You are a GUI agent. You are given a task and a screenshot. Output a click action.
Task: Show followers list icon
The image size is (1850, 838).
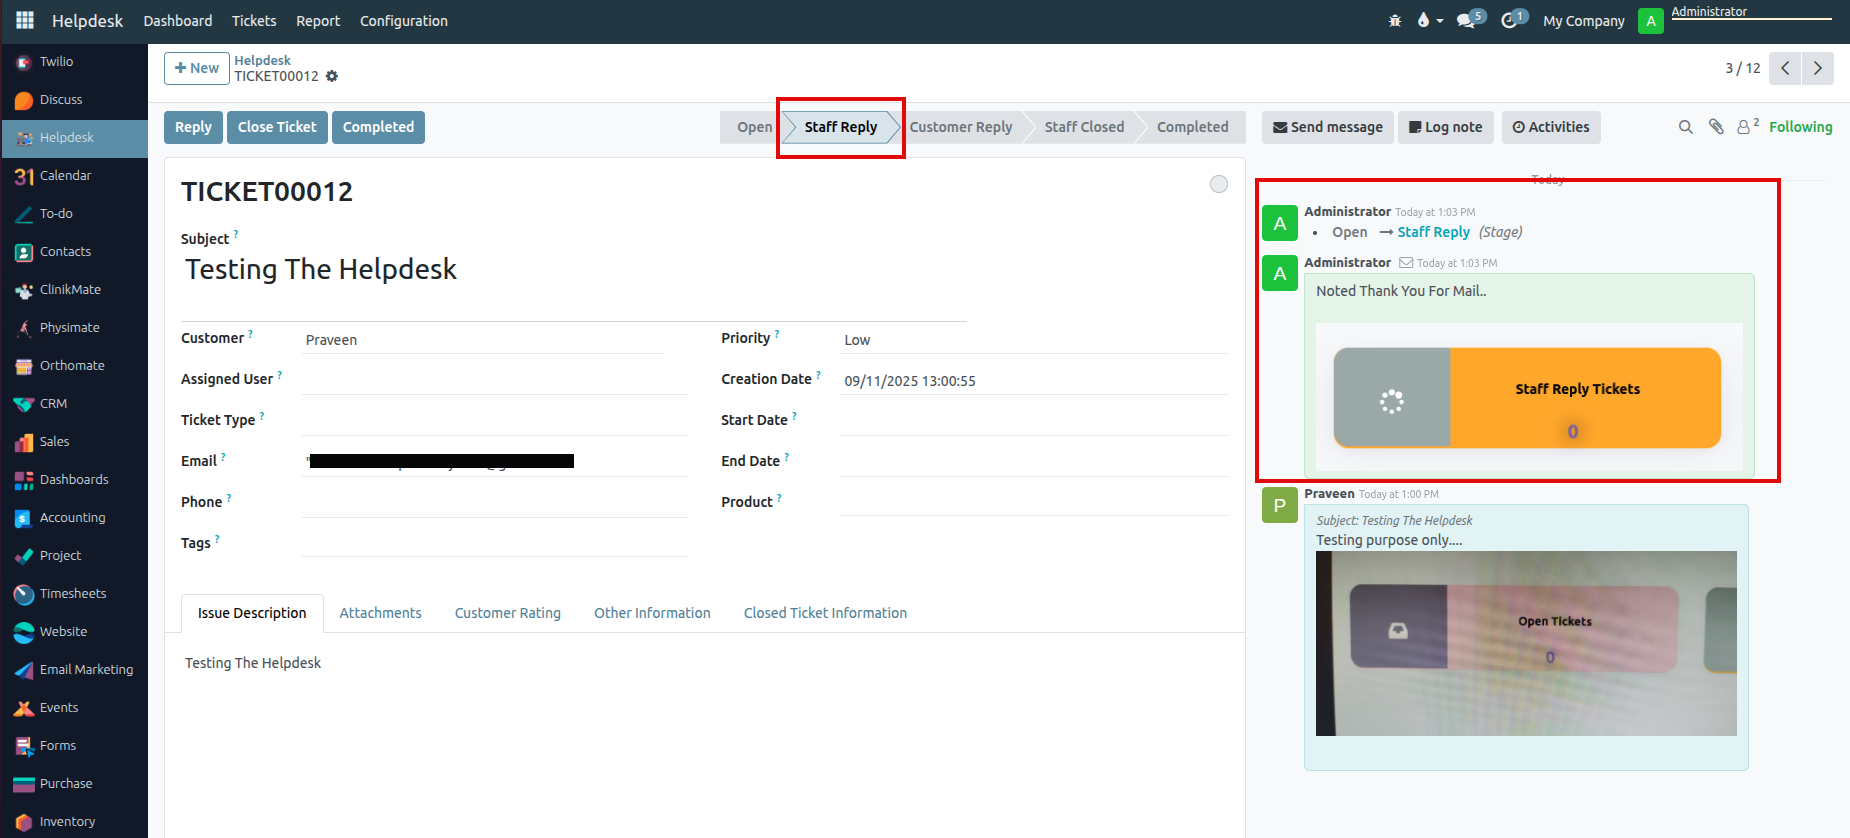(1746, 127)
